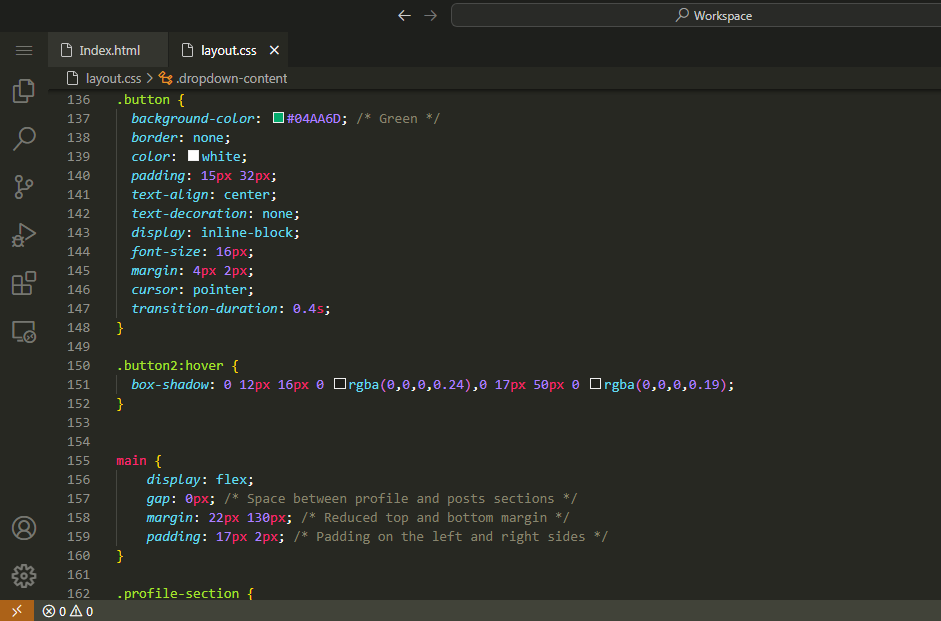This screenshot has width=941, height=621.
Task: Click the 'Reduced top and bottom margin' comment
Action: (x=435, y=518)
